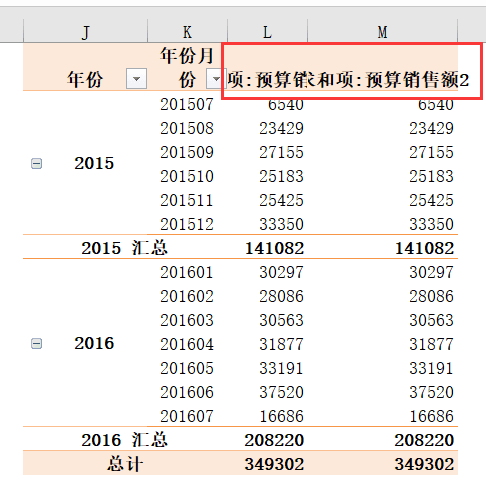This screenshot has width=486, height=504.
Task: Select month cell 201605
Action: click(x=187, y=368)
